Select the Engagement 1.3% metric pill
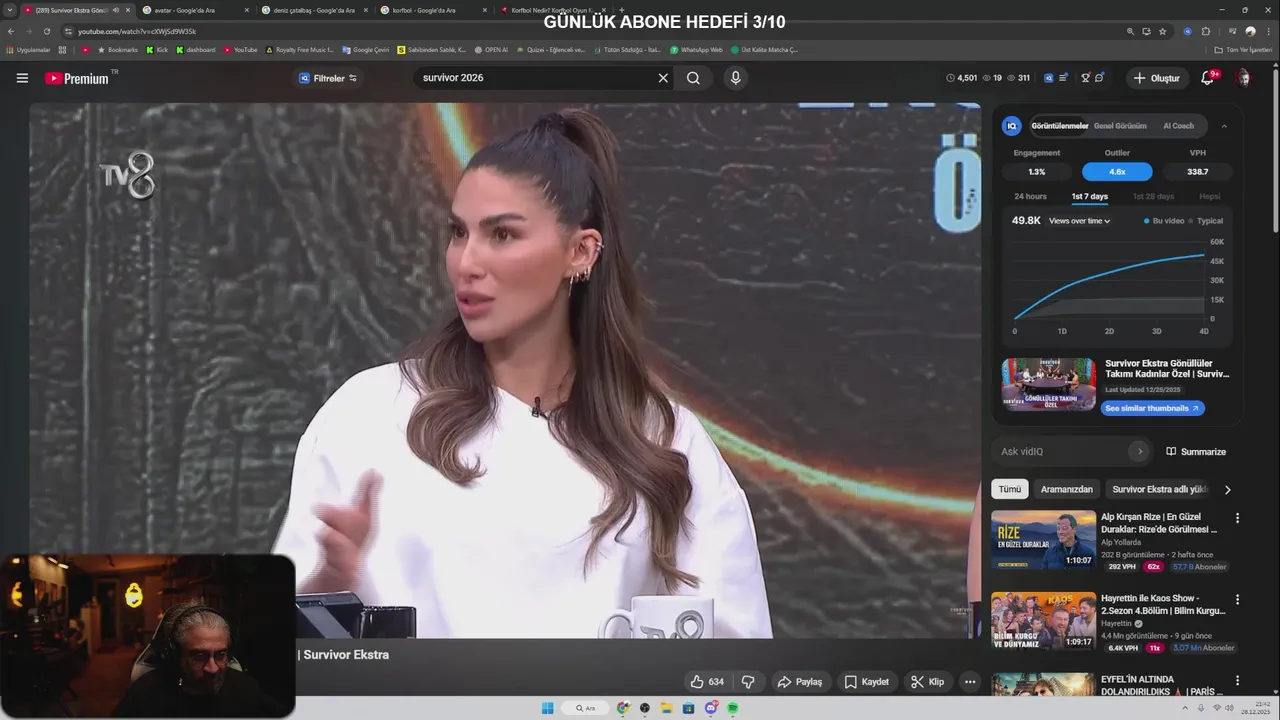This screenshot has height=720, width=1280. [1037, 172]
